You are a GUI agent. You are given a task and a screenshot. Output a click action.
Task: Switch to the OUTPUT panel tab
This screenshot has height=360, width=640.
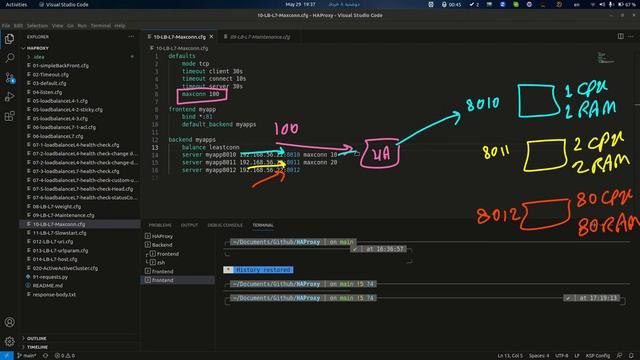click(x=189, y=225)
